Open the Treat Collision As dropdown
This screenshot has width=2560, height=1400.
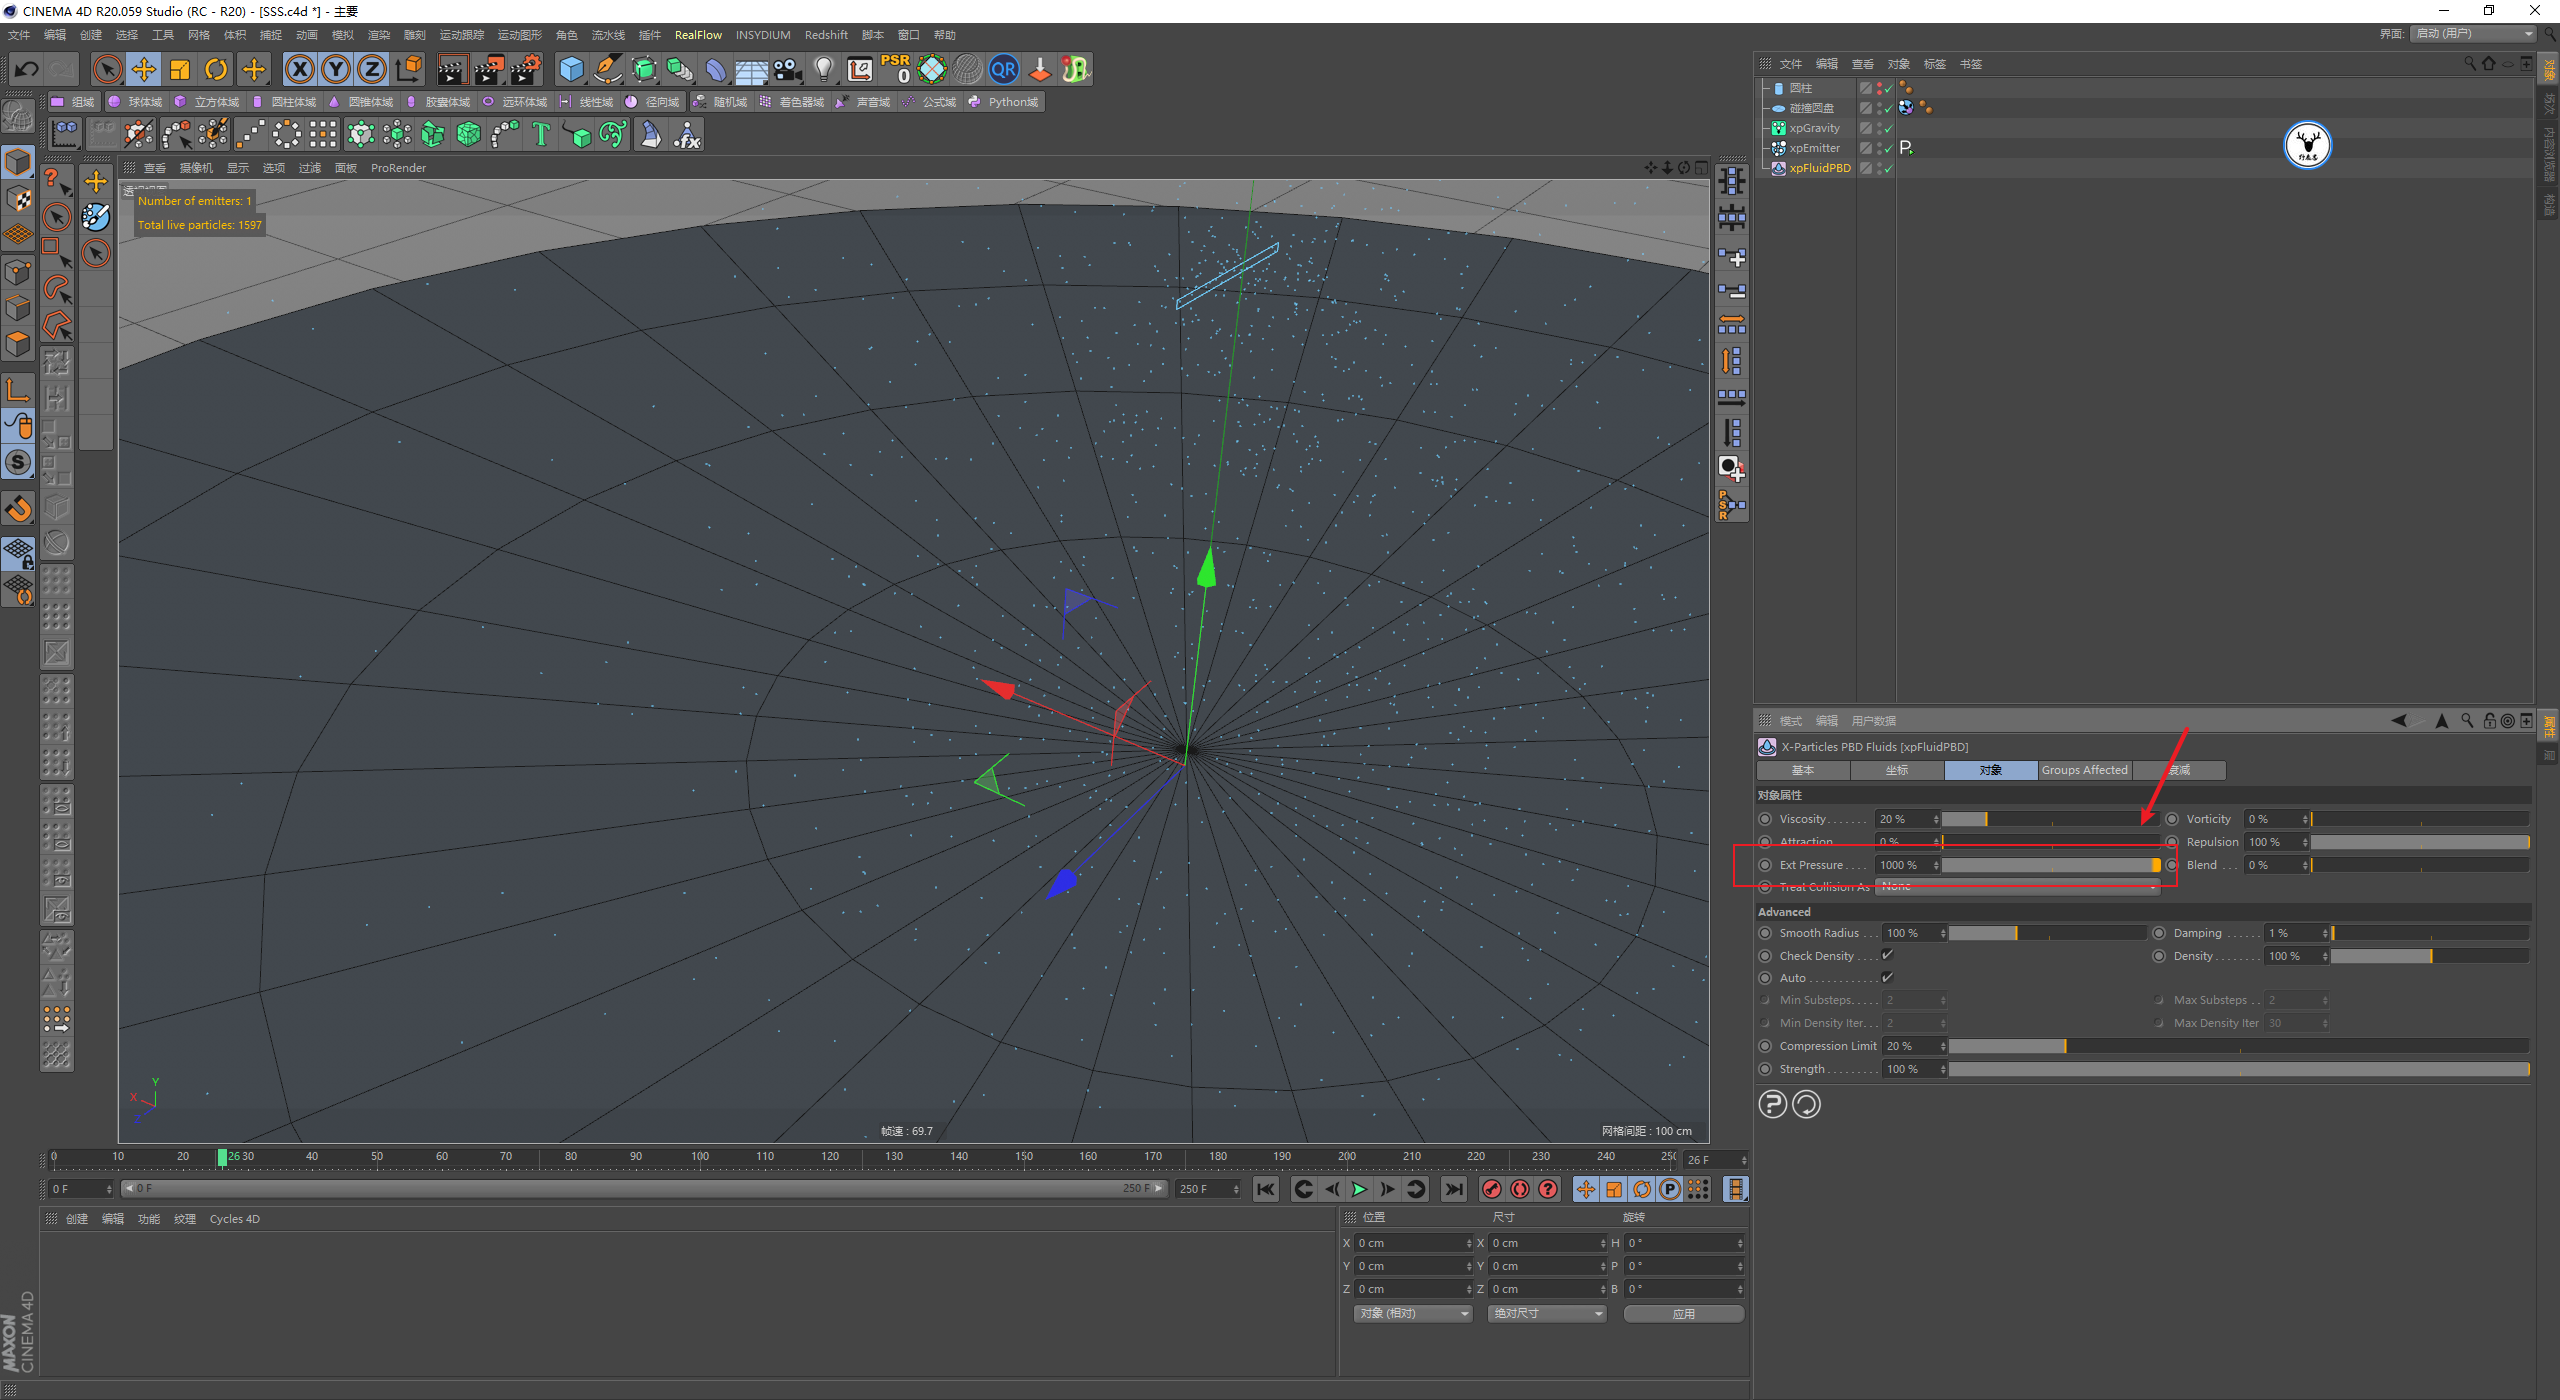point(2016,887)
